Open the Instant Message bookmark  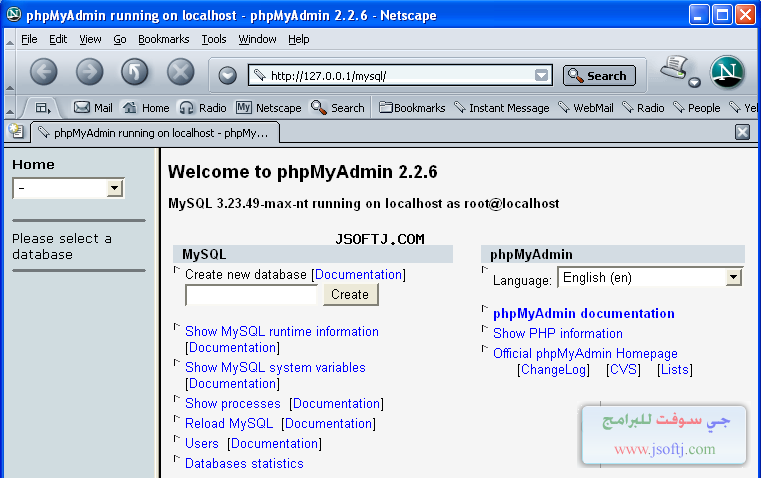(501, 108)
